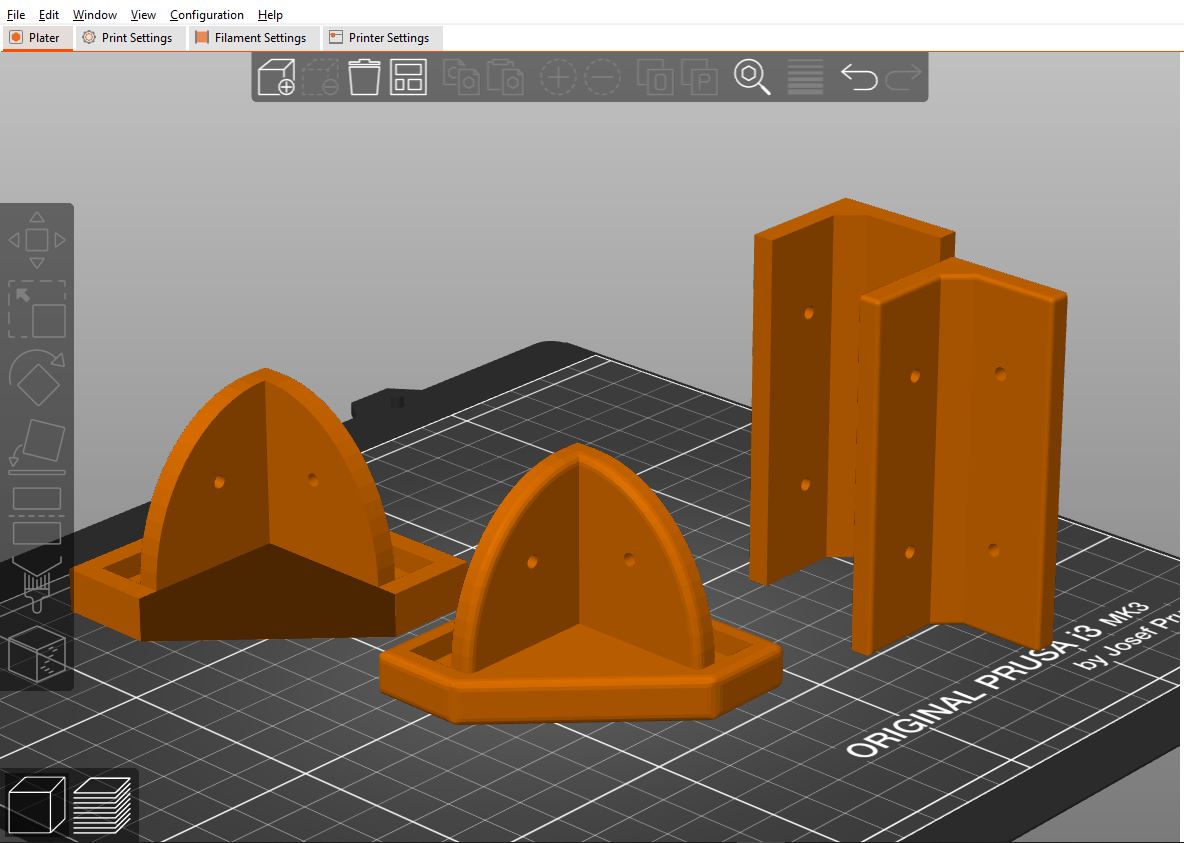
Task: Select the Rotate tool in left sidebar
Action: click(37, 378)
